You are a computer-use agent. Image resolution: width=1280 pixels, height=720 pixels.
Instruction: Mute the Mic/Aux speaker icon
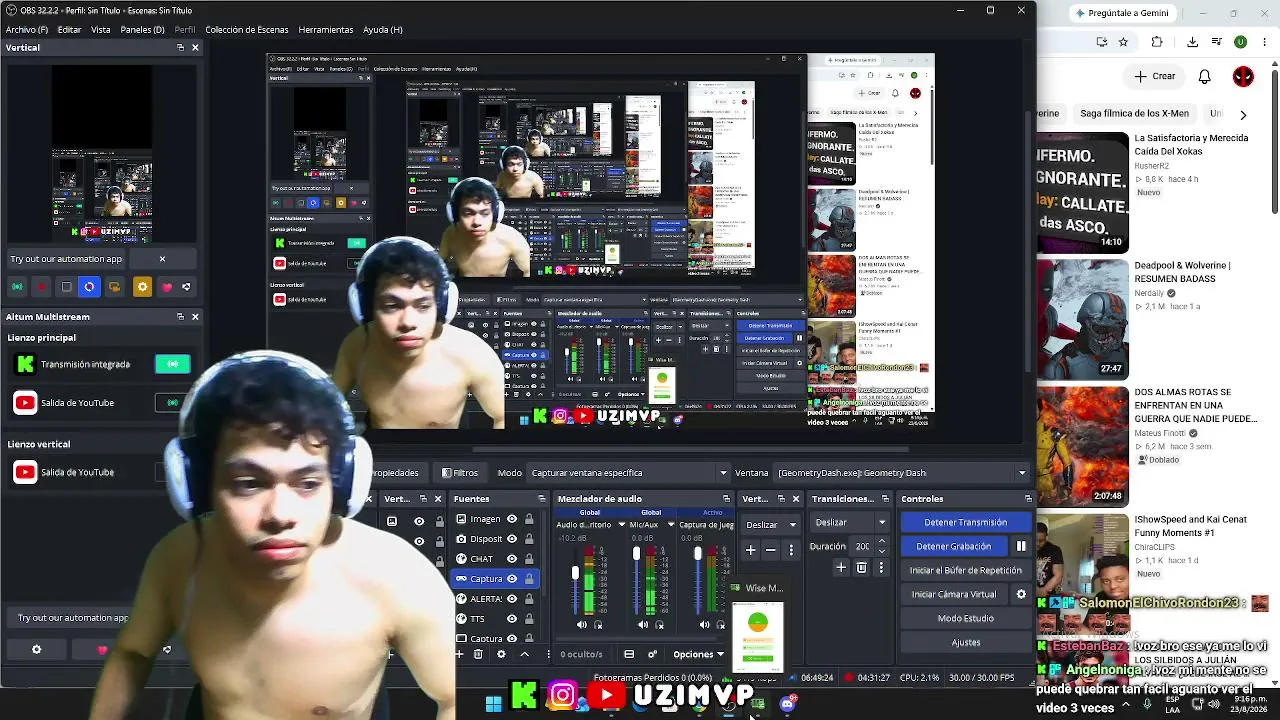coord(643,625)
